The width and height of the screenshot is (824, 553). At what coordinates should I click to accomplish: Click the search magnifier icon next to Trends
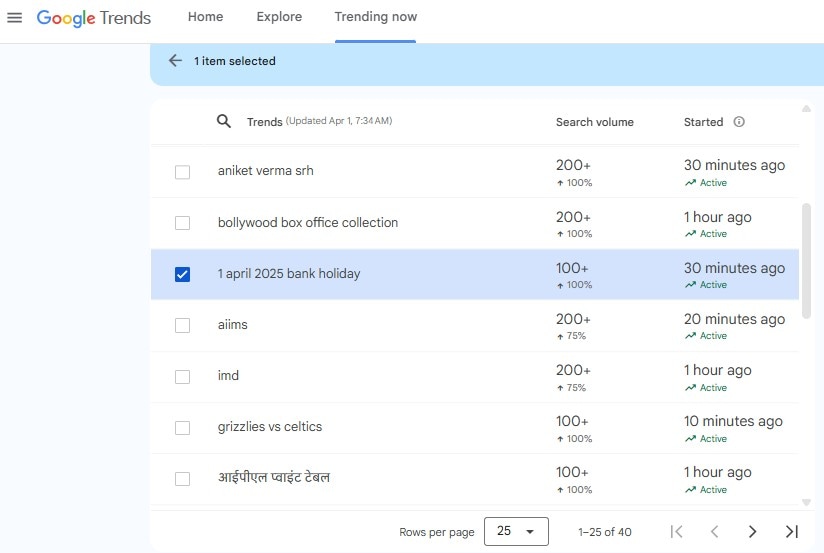pos(224,122)
